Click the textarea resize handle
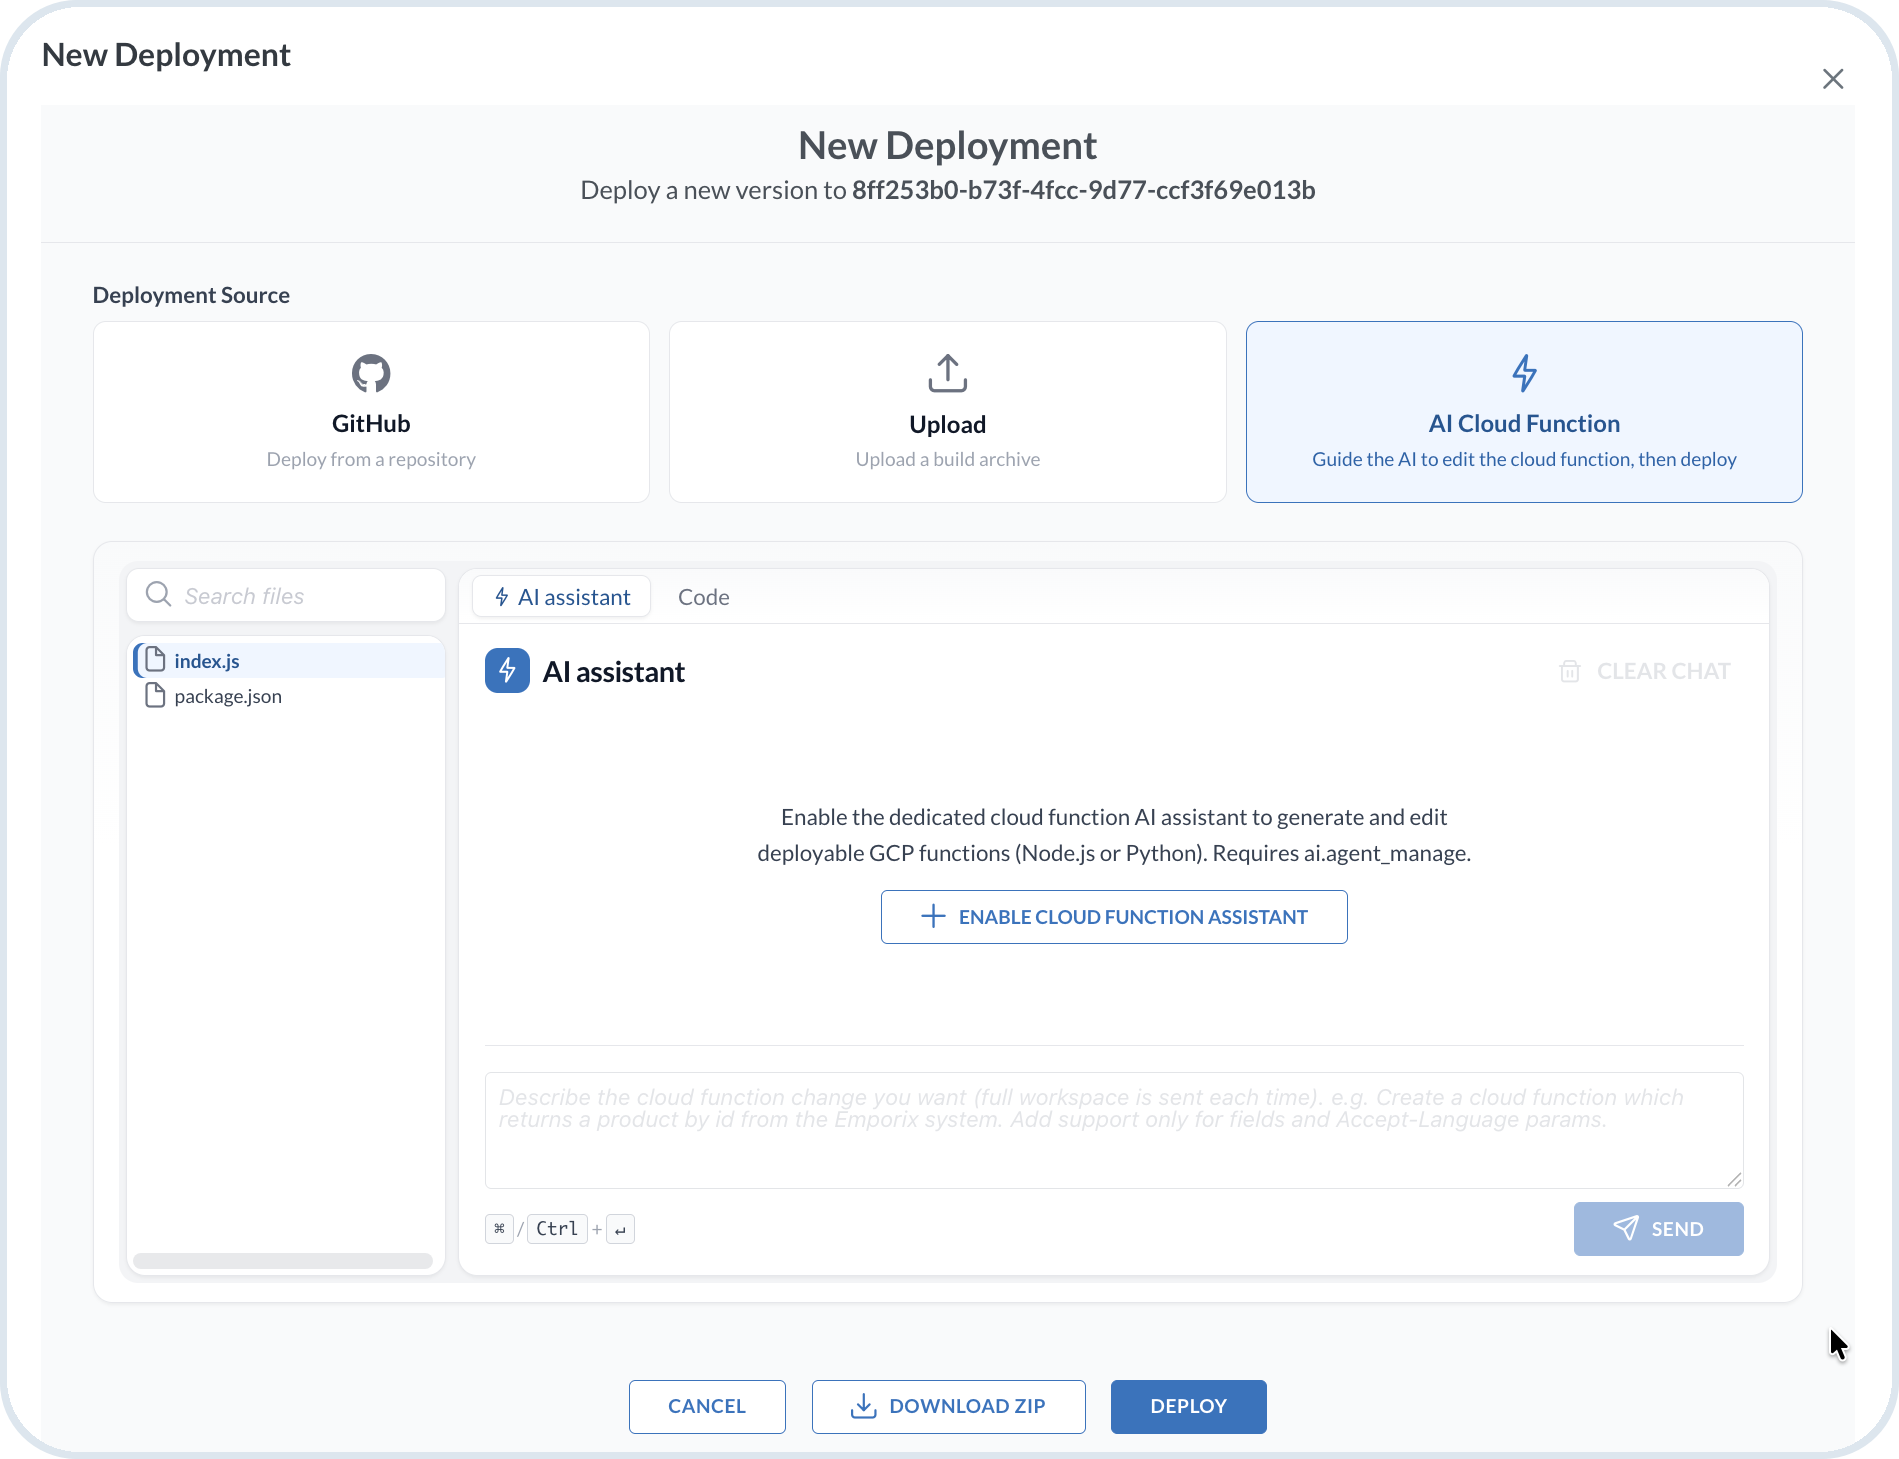Image resolution: width=1899 pixels, height=1459 pixels. point(1734,1180)
